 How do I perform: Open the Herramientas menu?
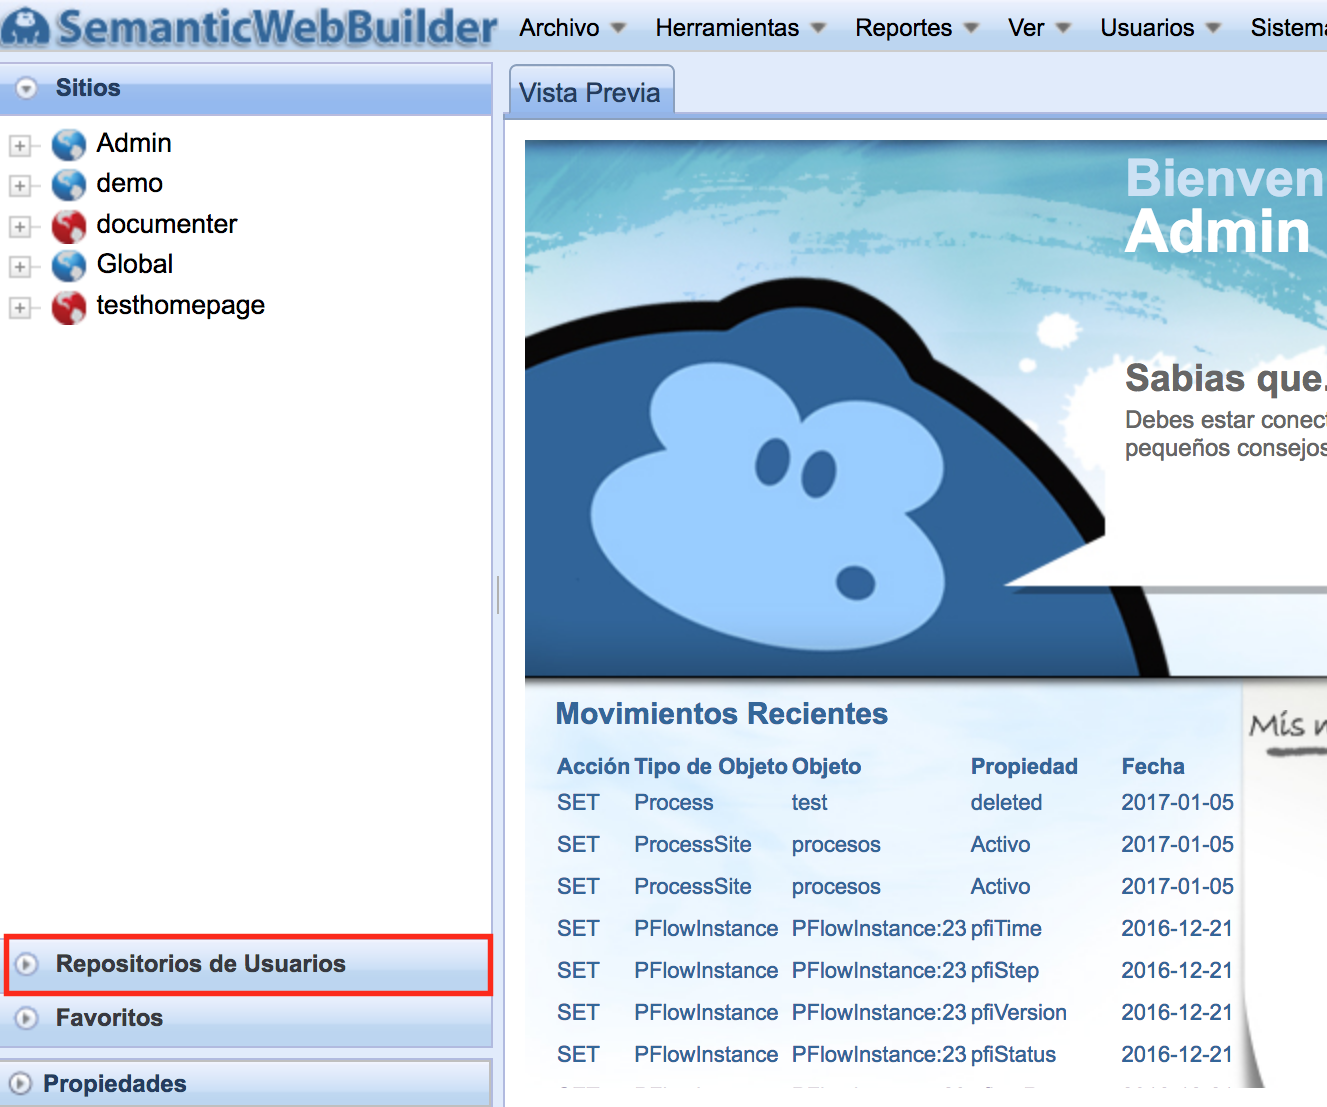(740, 28)
